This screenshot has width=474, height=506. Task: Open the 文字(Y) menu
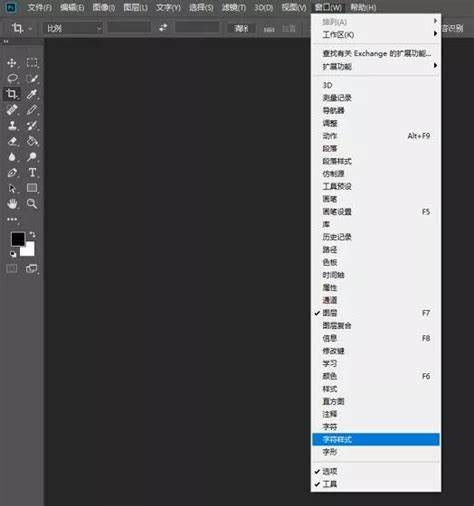click(168, 7)
